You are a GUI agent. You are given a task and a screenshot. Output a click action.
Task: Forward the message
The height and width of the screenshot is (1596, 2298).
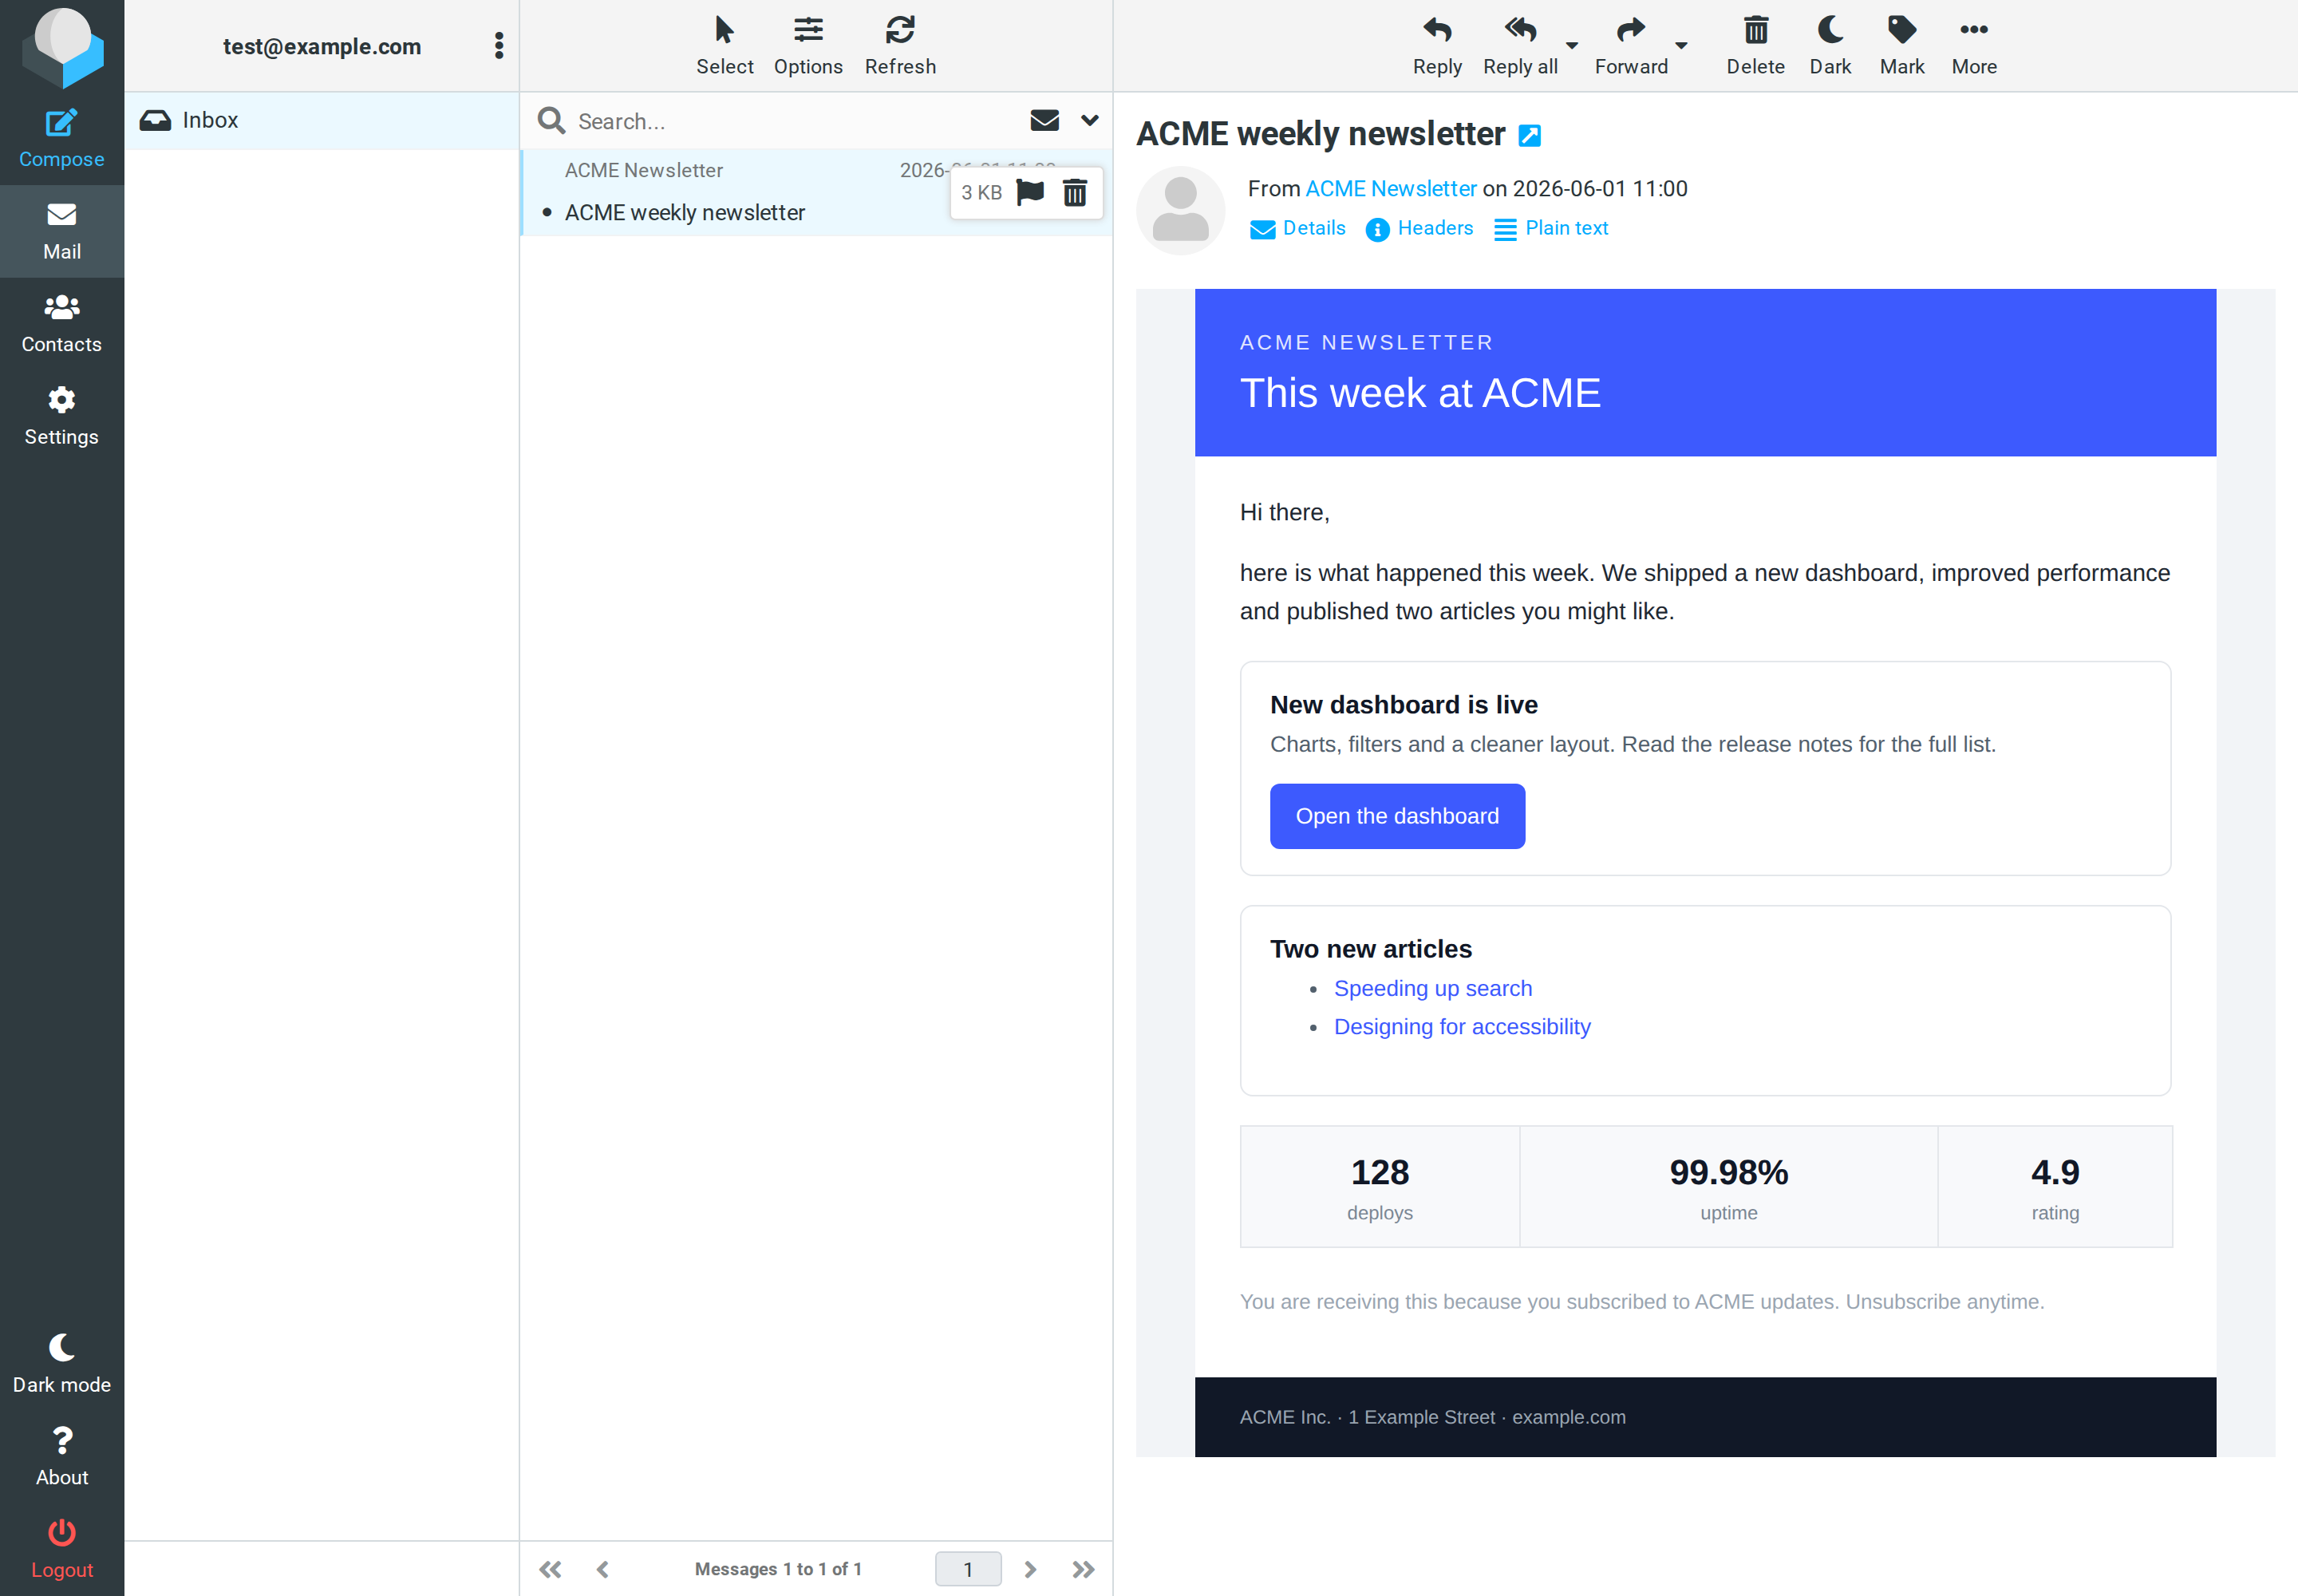coord(1631,46)
